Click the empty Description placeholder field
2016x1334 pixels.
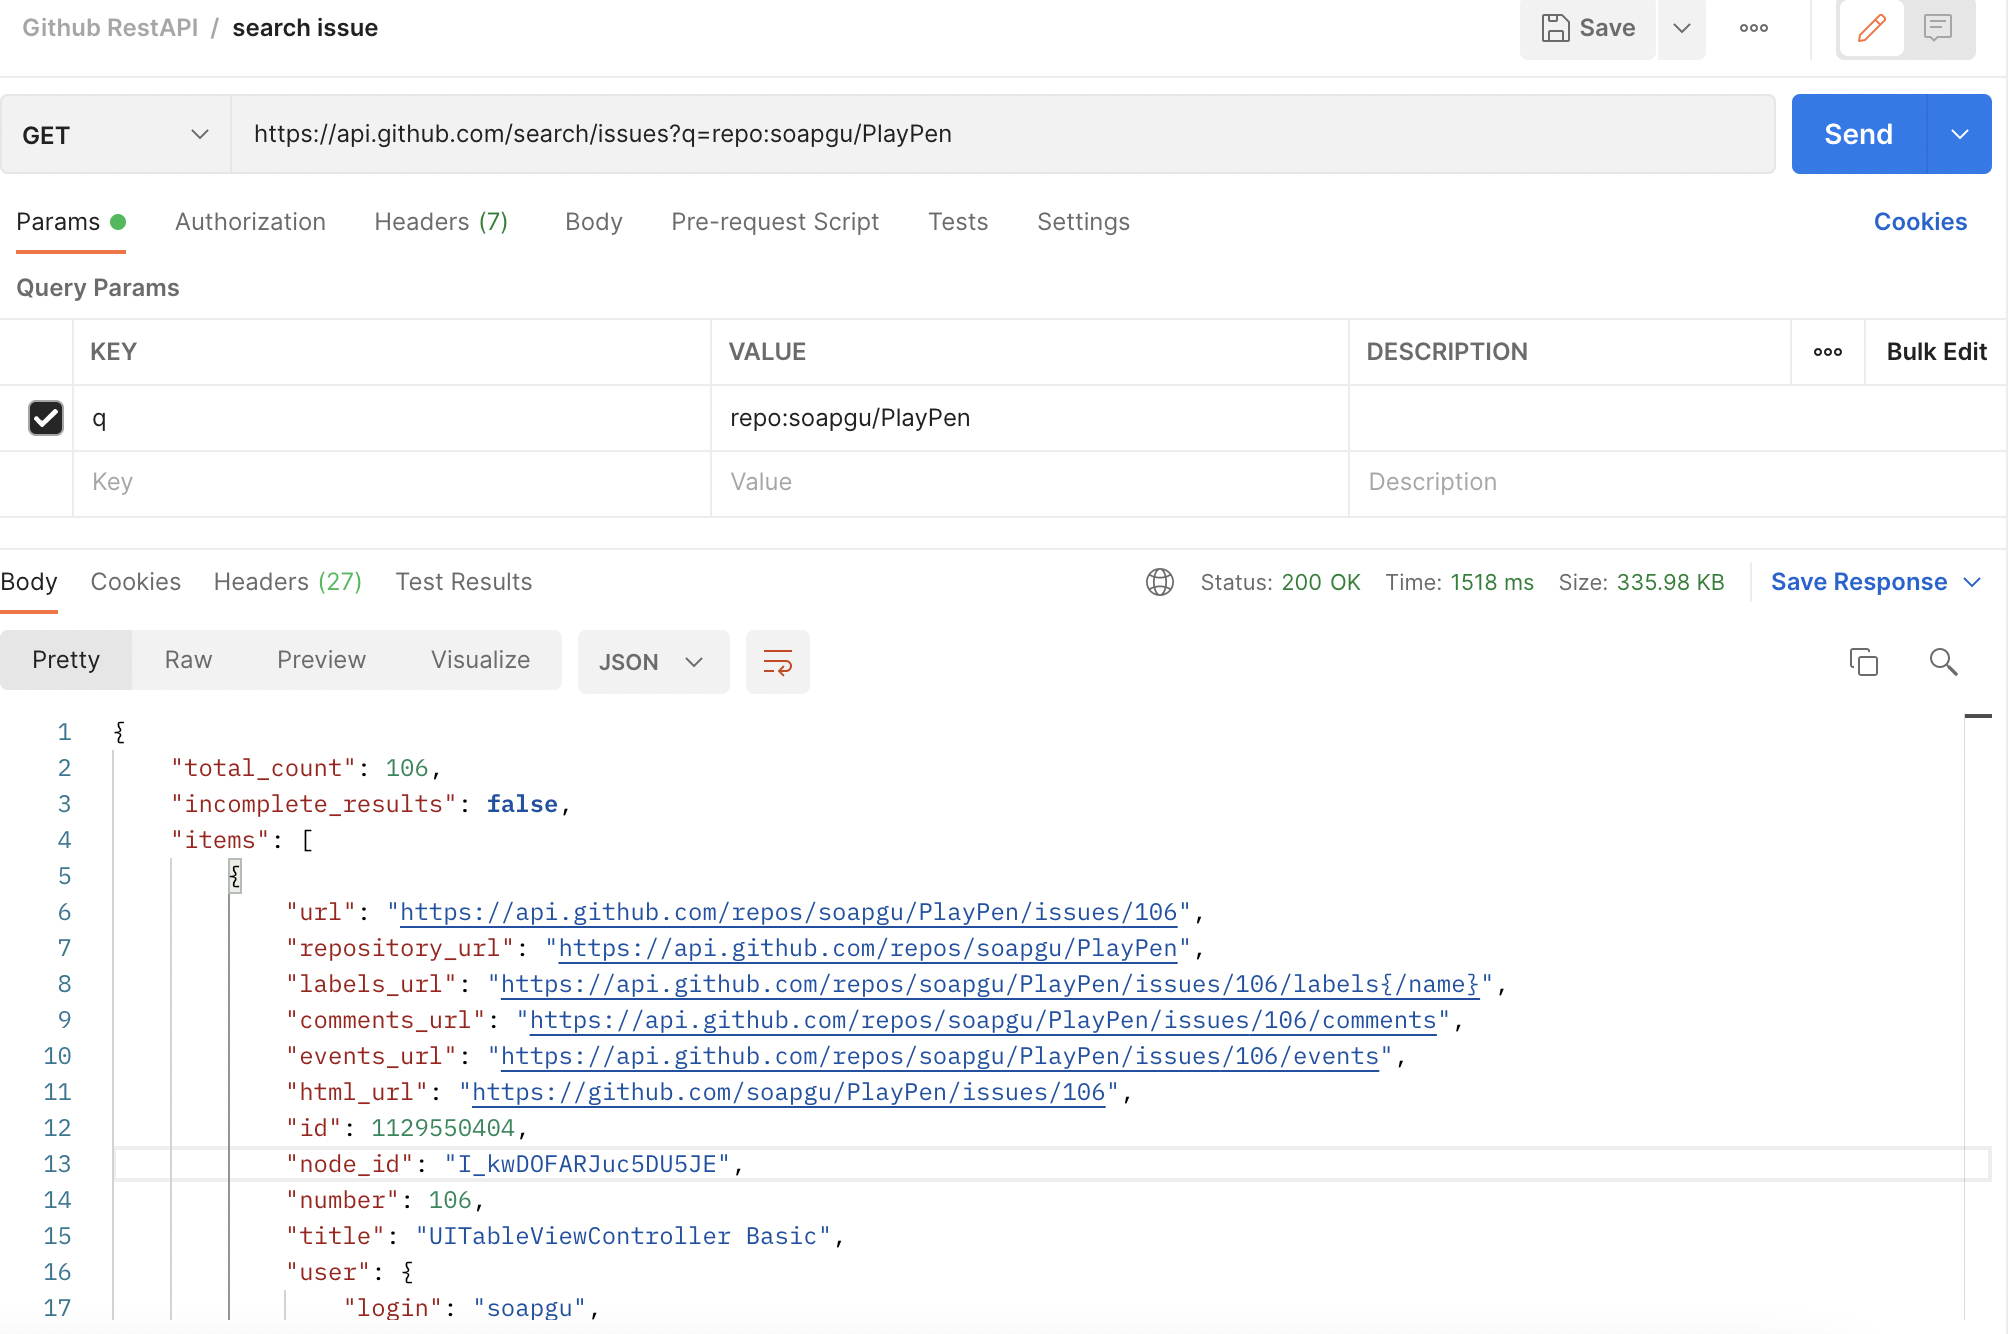(x=1678, y=483)
